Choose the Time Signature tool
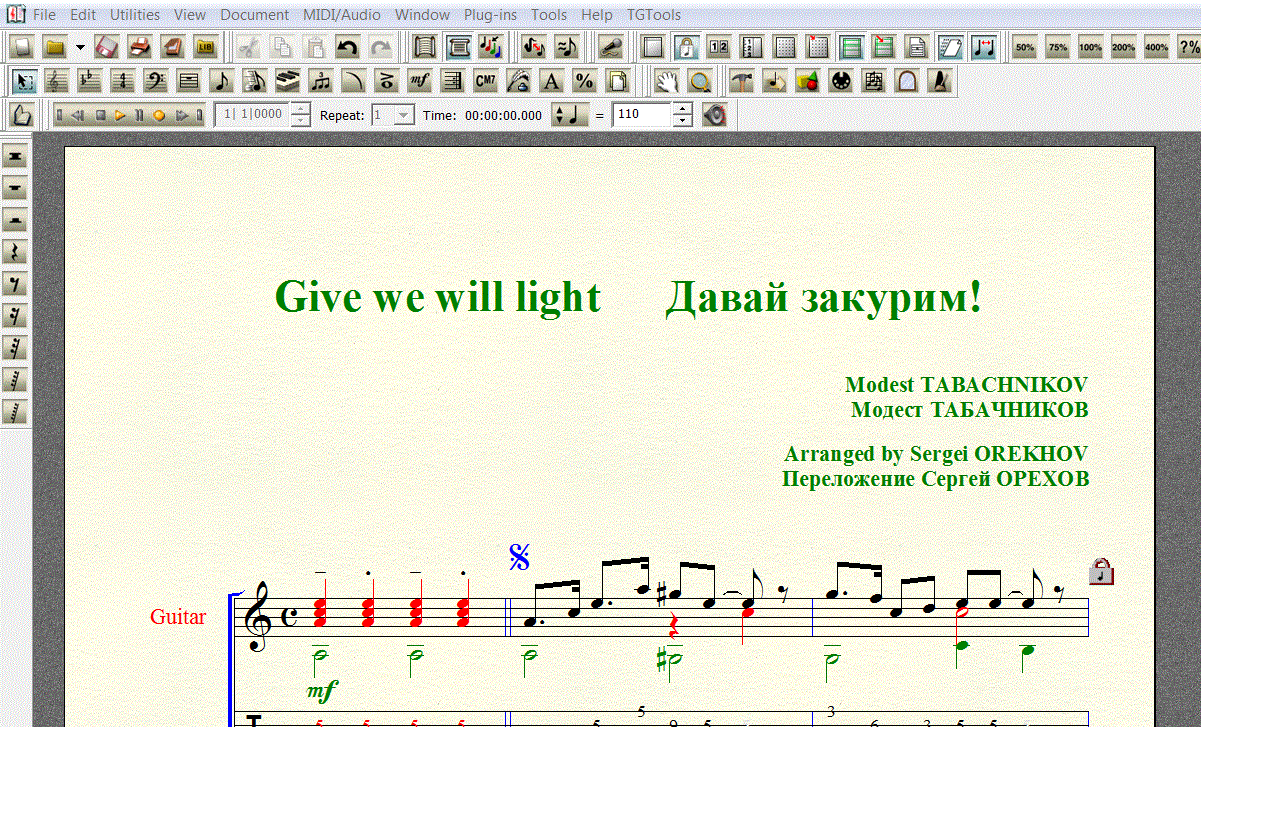 coord(122,81)
